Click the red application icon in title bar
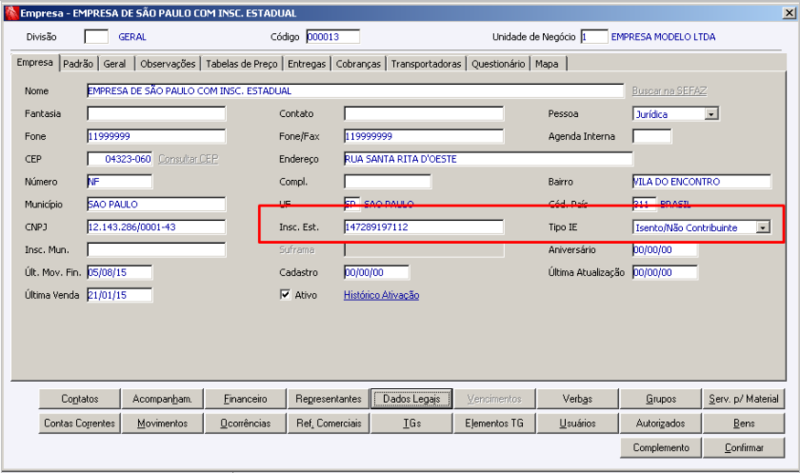Image resolution: width=800 pixels, height=473 pixels. tap(11, 13)
